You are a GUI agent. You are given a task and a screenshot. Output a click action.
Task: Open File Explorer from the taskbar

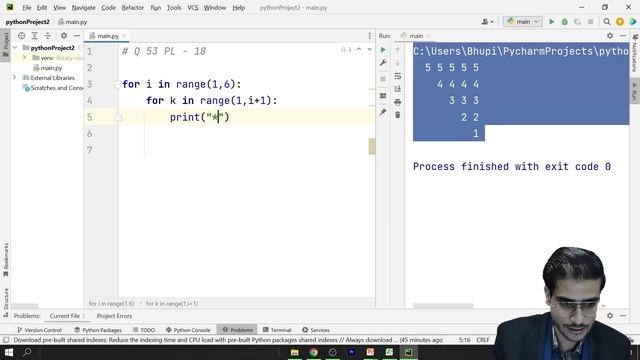pos(294,352)
